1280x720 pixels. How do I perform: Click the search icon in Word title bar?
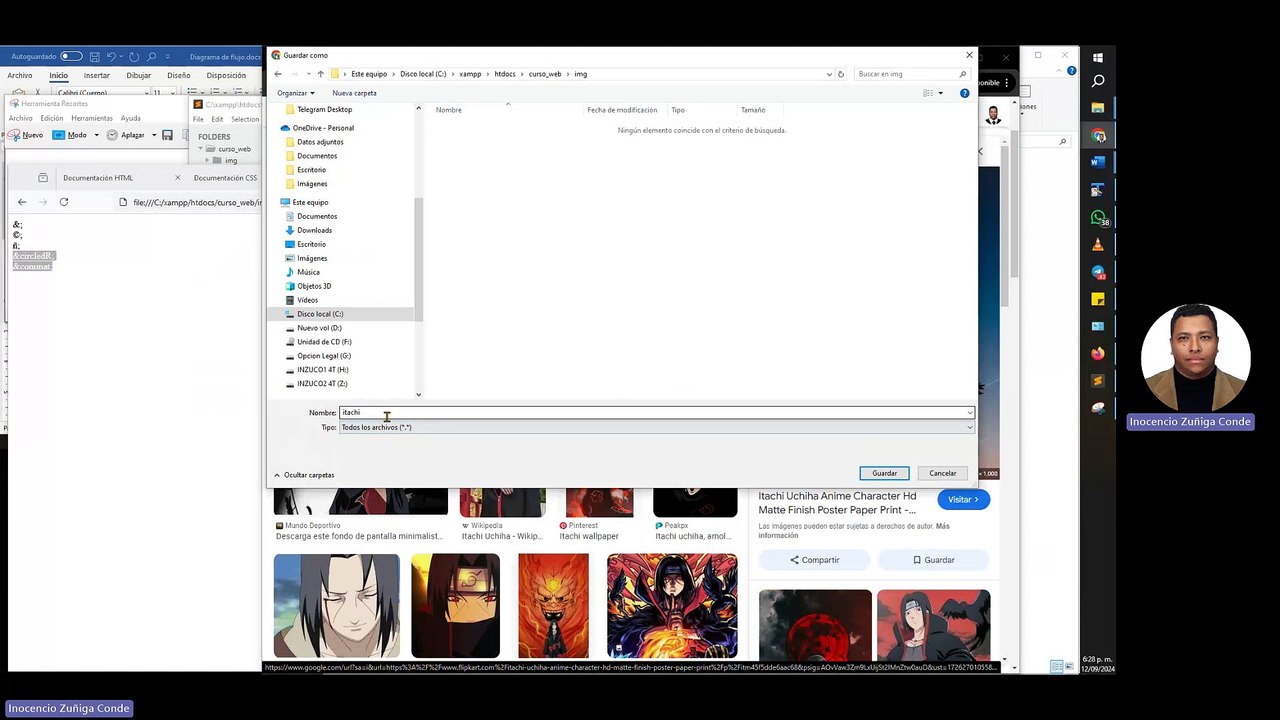pyautogui.click(x=152, y=57)
